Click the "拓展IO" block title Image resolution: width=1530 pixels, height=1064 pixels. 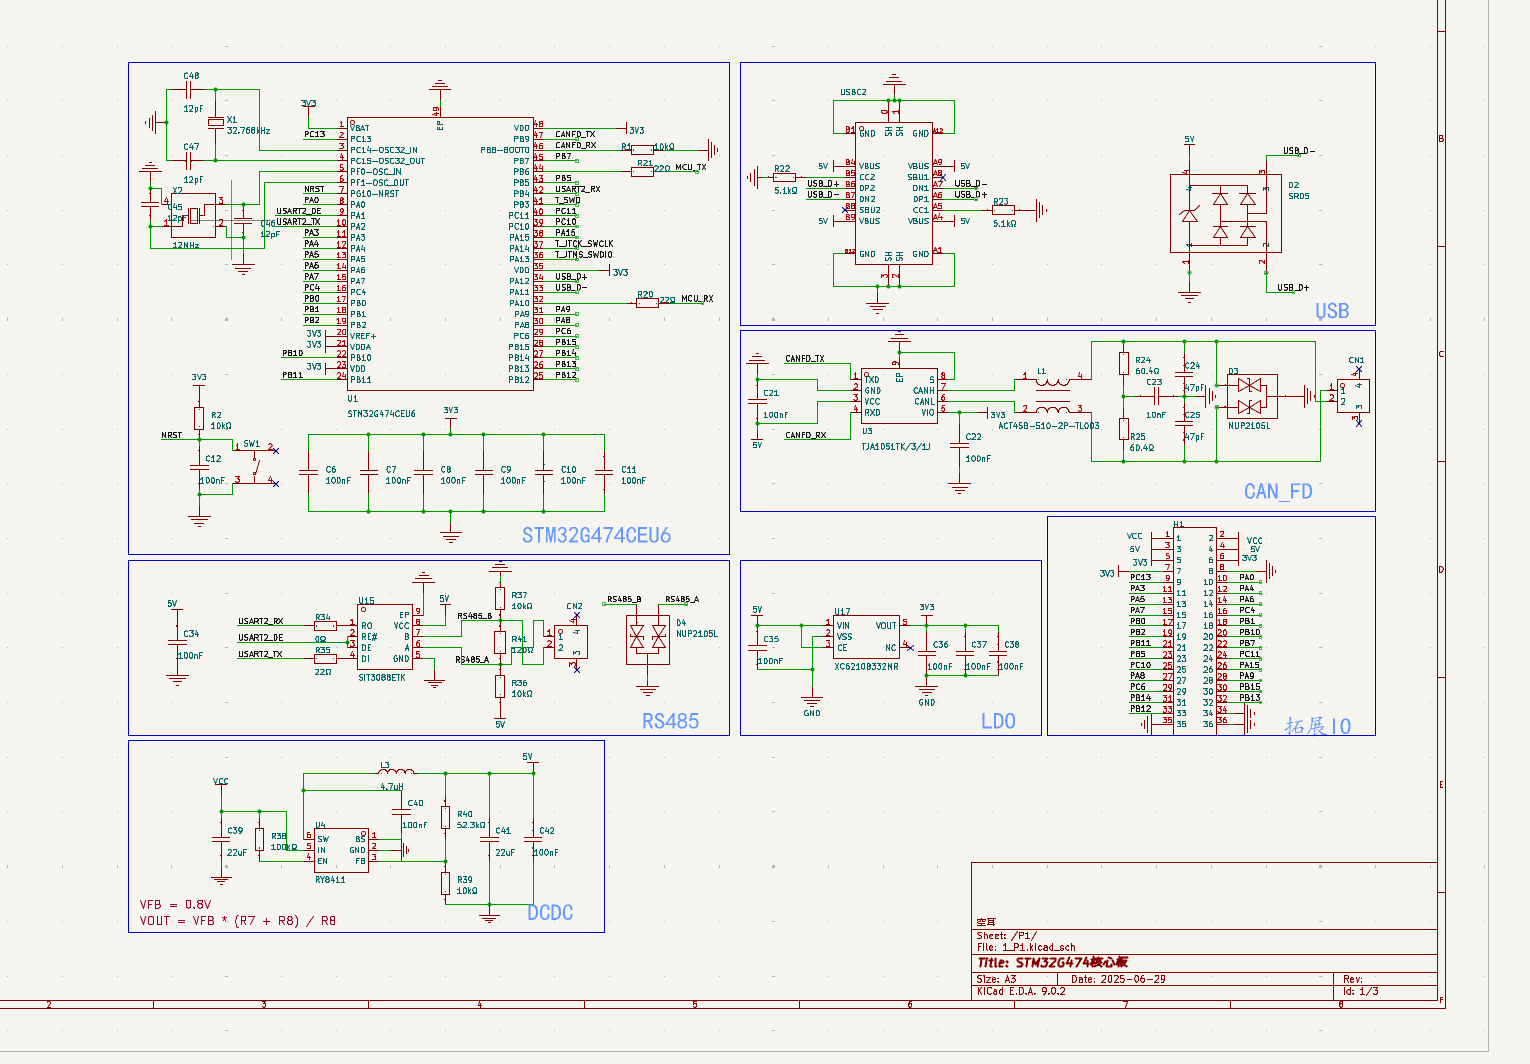(1318, 726)
